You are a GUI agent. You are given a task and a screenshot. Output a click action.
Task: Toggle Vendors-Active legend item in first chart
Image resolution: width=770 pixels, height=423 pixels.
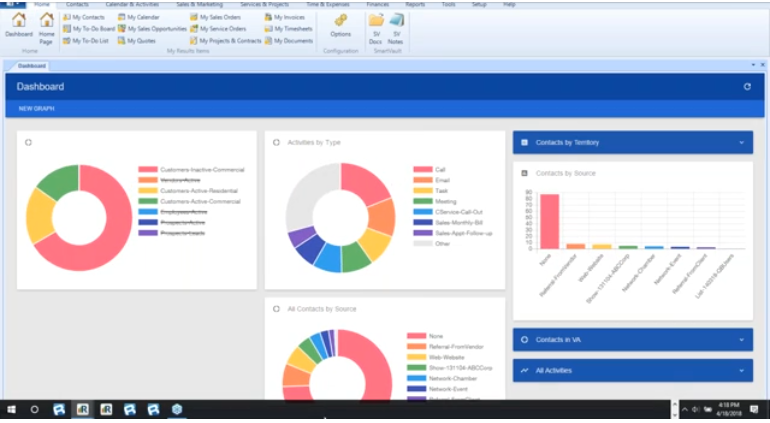point(179,180)
